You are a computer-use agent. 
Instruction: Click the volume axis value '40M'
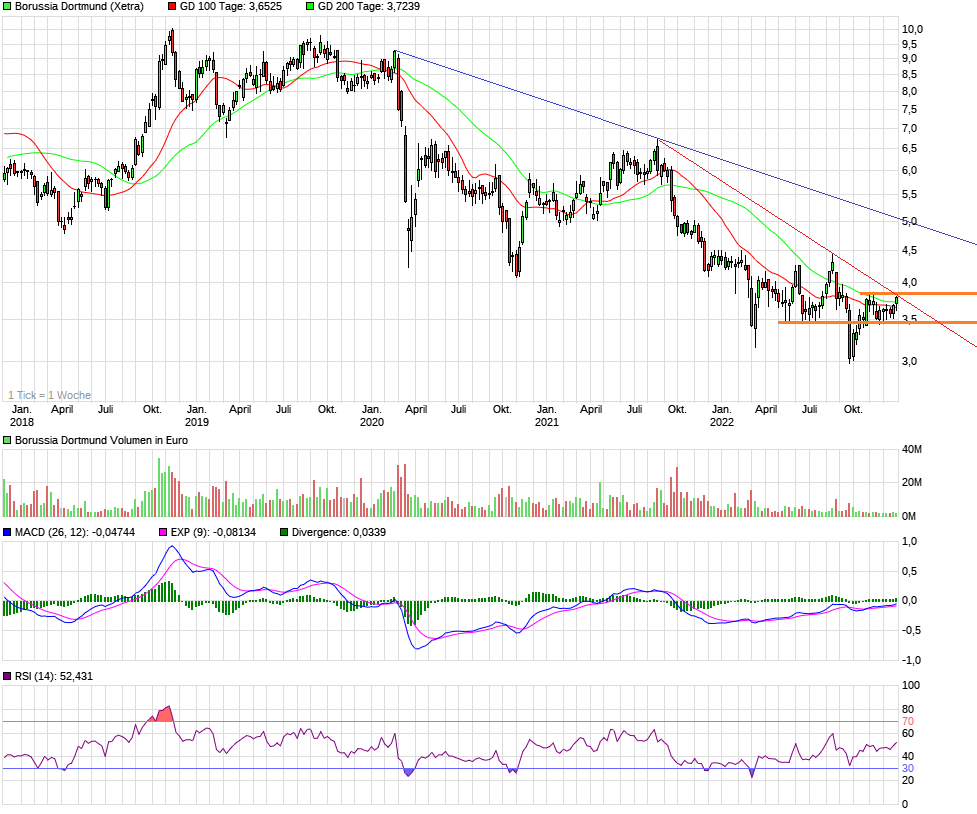coord(912,449)
